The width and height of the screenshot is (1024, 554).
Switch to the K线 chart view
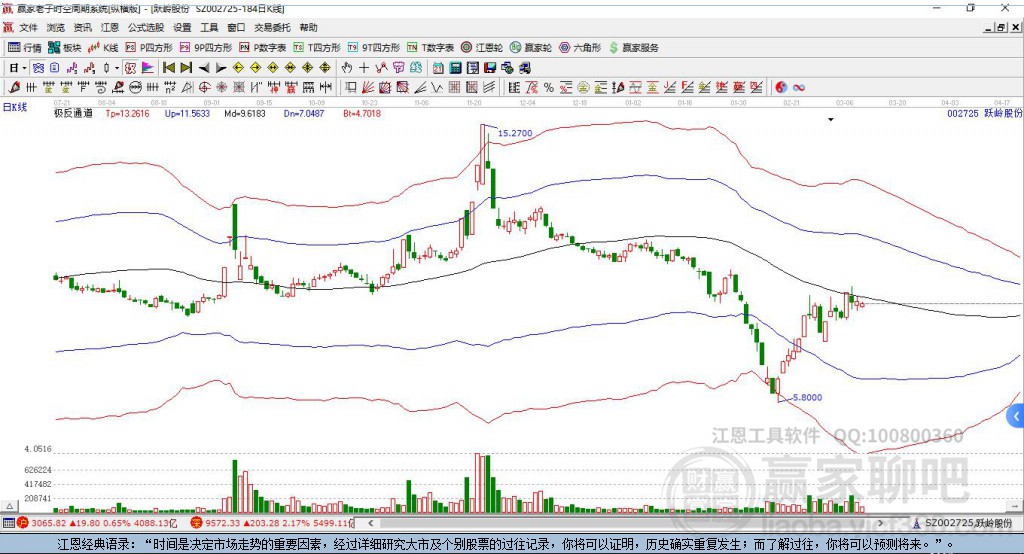tap(103, 48)
